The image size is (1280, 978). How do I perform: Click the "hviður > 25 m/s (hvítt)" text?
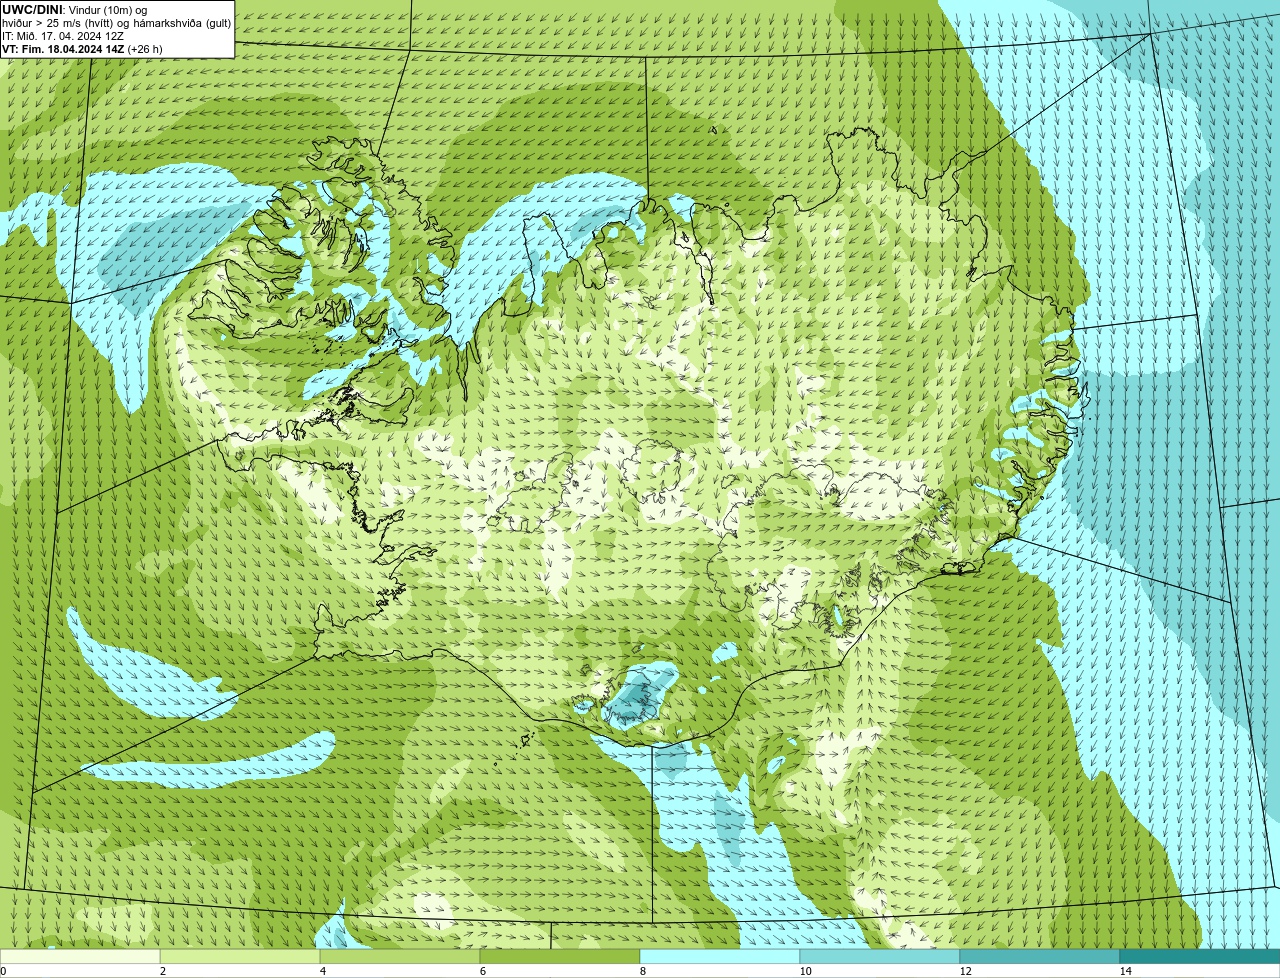(x=60, y=23)
